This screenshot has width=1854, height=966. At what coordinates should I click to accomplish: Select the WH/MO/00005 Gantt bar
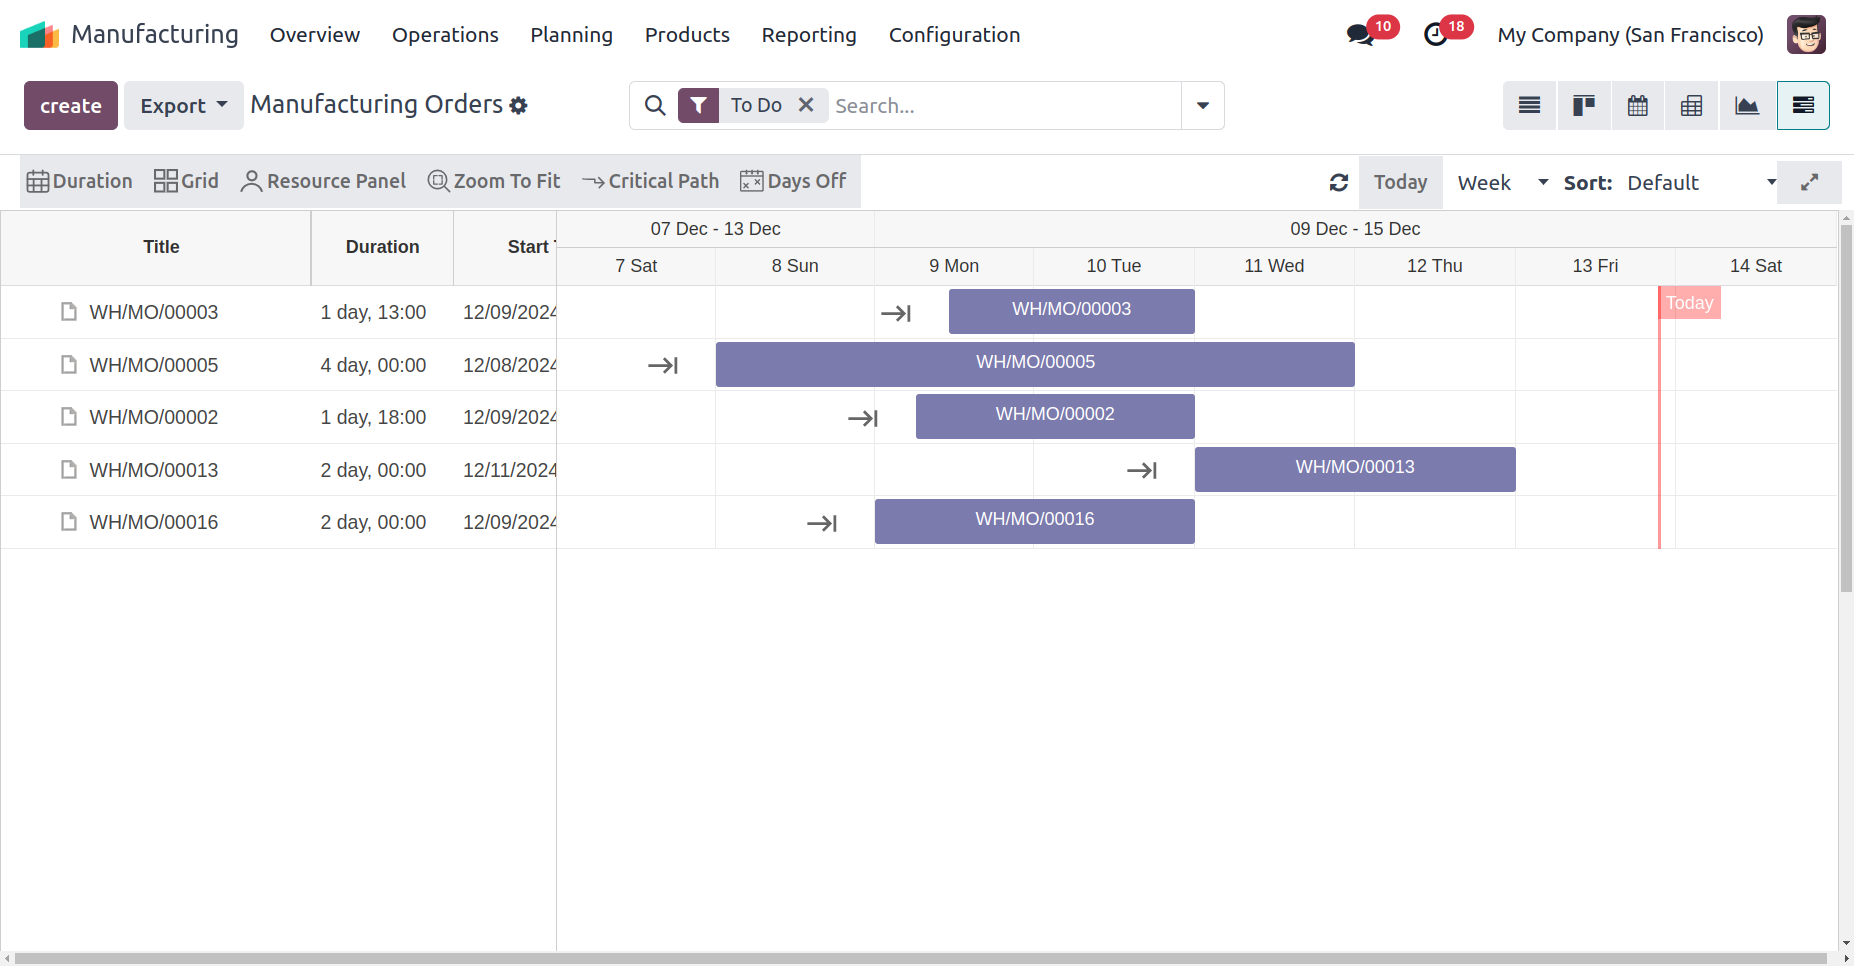[1035, 364]
